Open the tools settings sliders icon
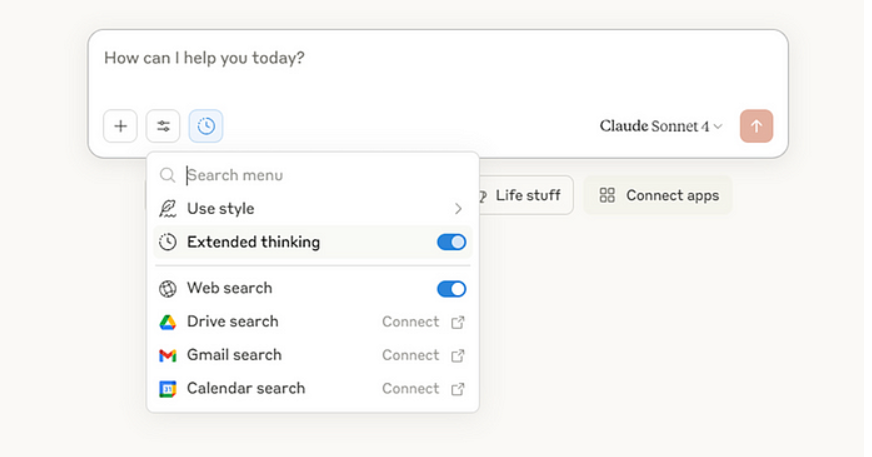The width and height of the screenshot is (872, 457). point(163,126)
